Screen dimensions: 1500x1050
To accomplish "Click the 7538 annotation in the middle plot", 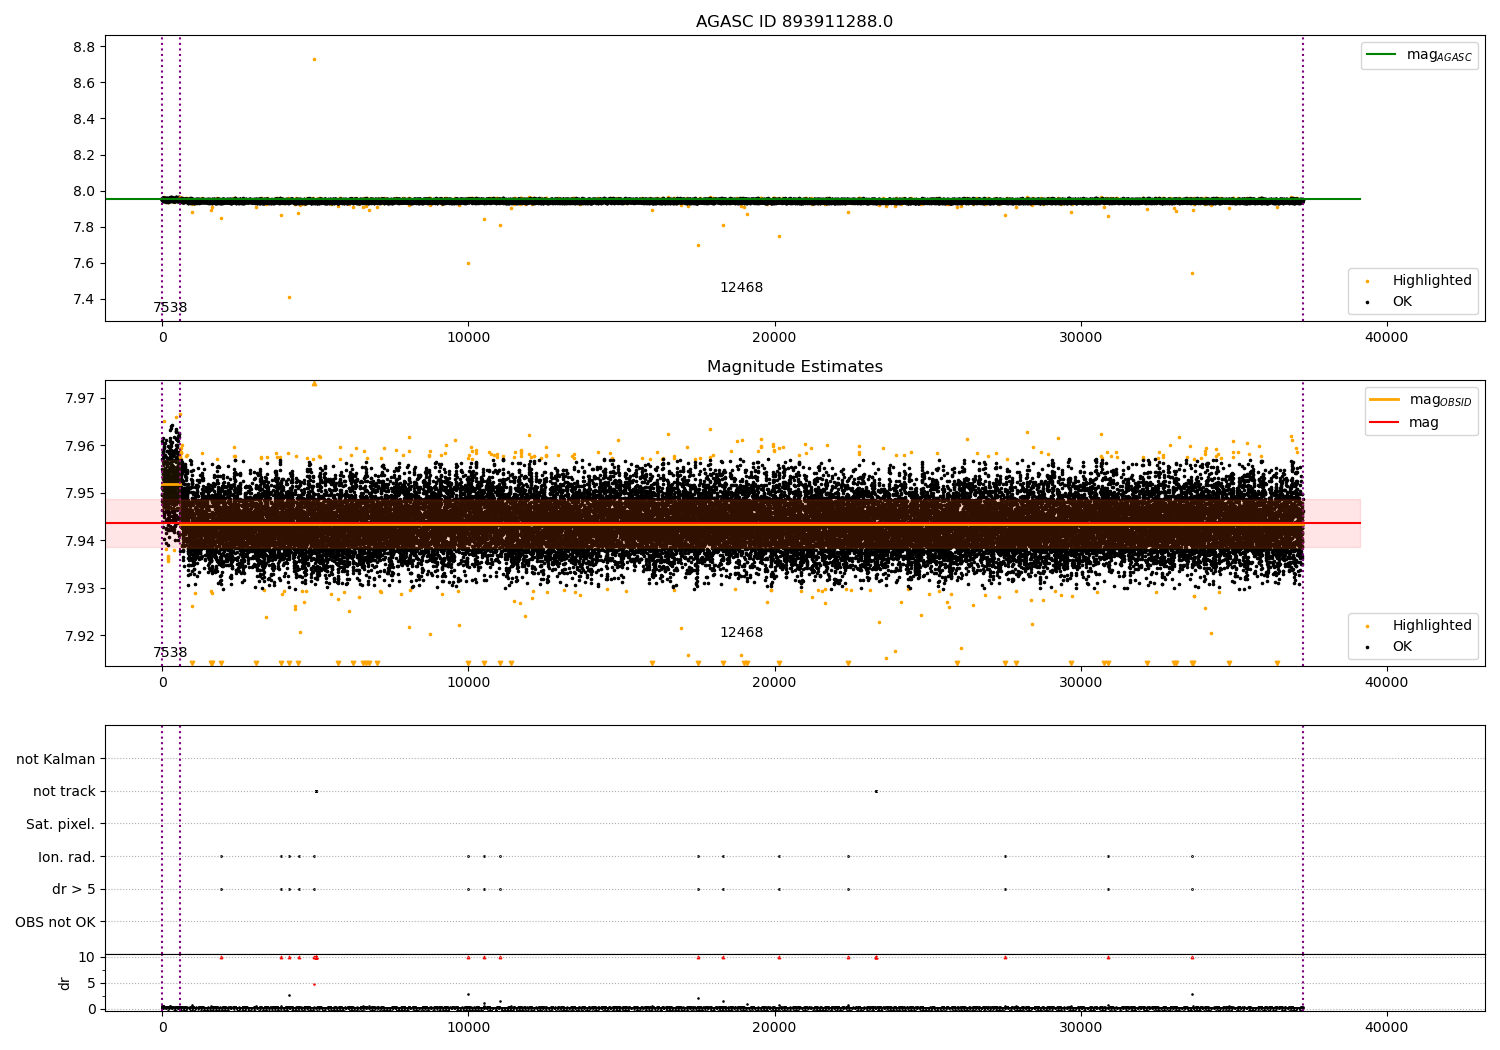I will click(x=170, y=653).
